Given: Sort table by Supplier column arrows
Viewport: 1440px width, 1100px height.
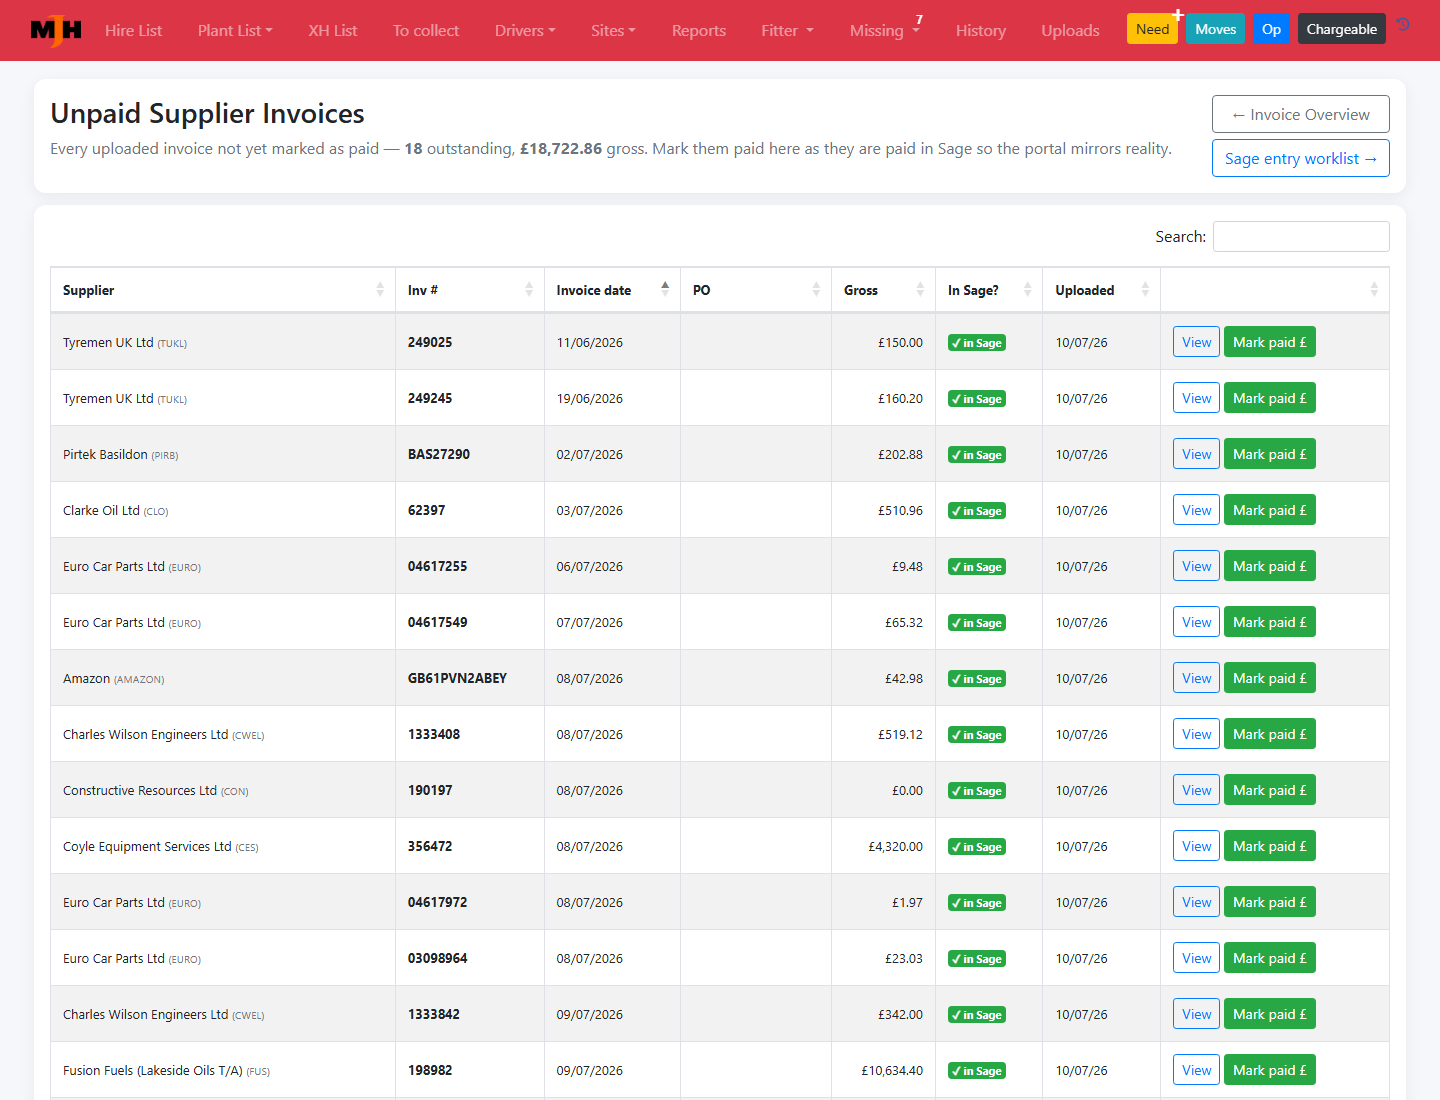Looking at the screenshot, I should click(380, 290).
